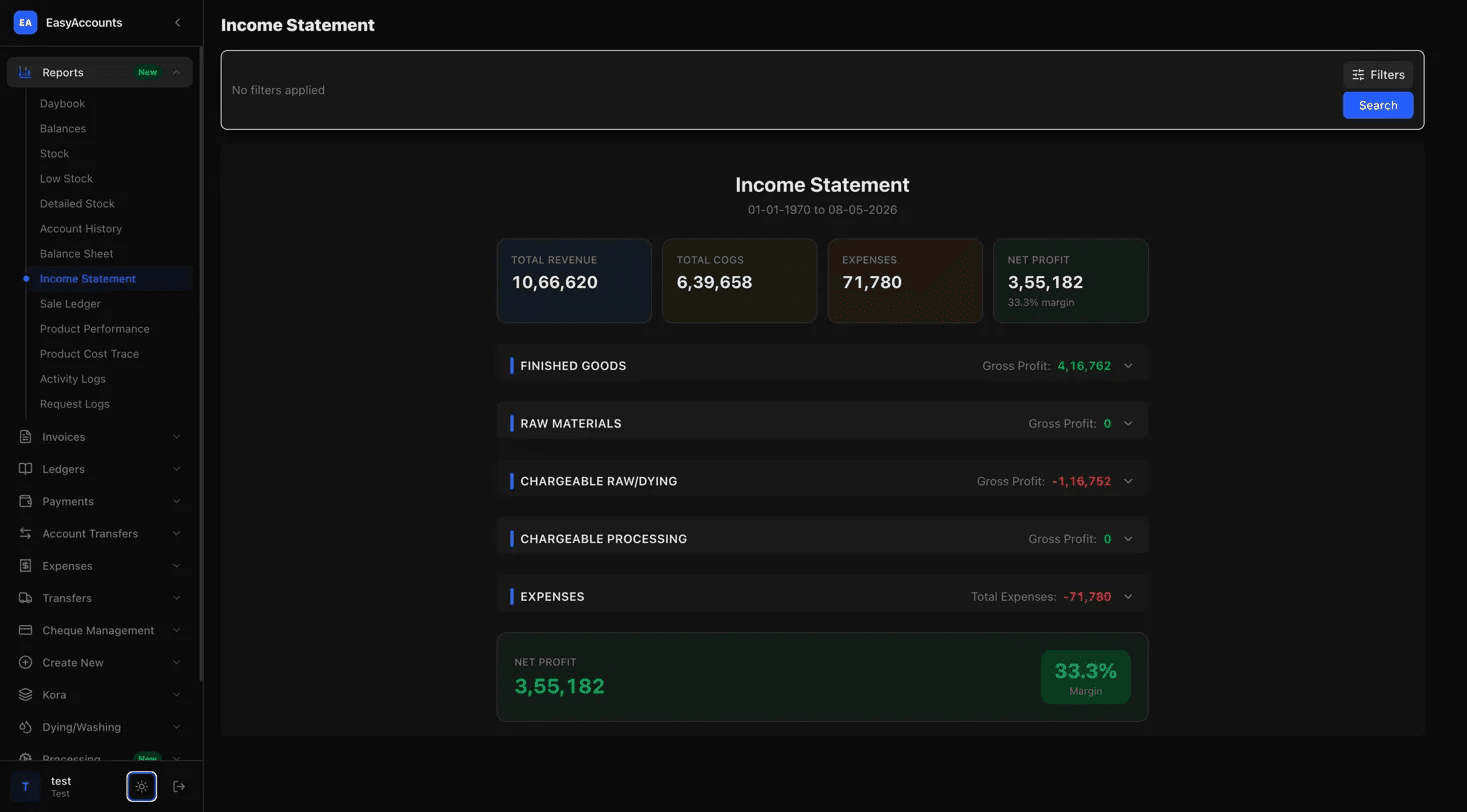The height and width of the screenshot is (812, 1467).
Task: Click the "No filters applied" text
Action: click(x=278, y=90)
